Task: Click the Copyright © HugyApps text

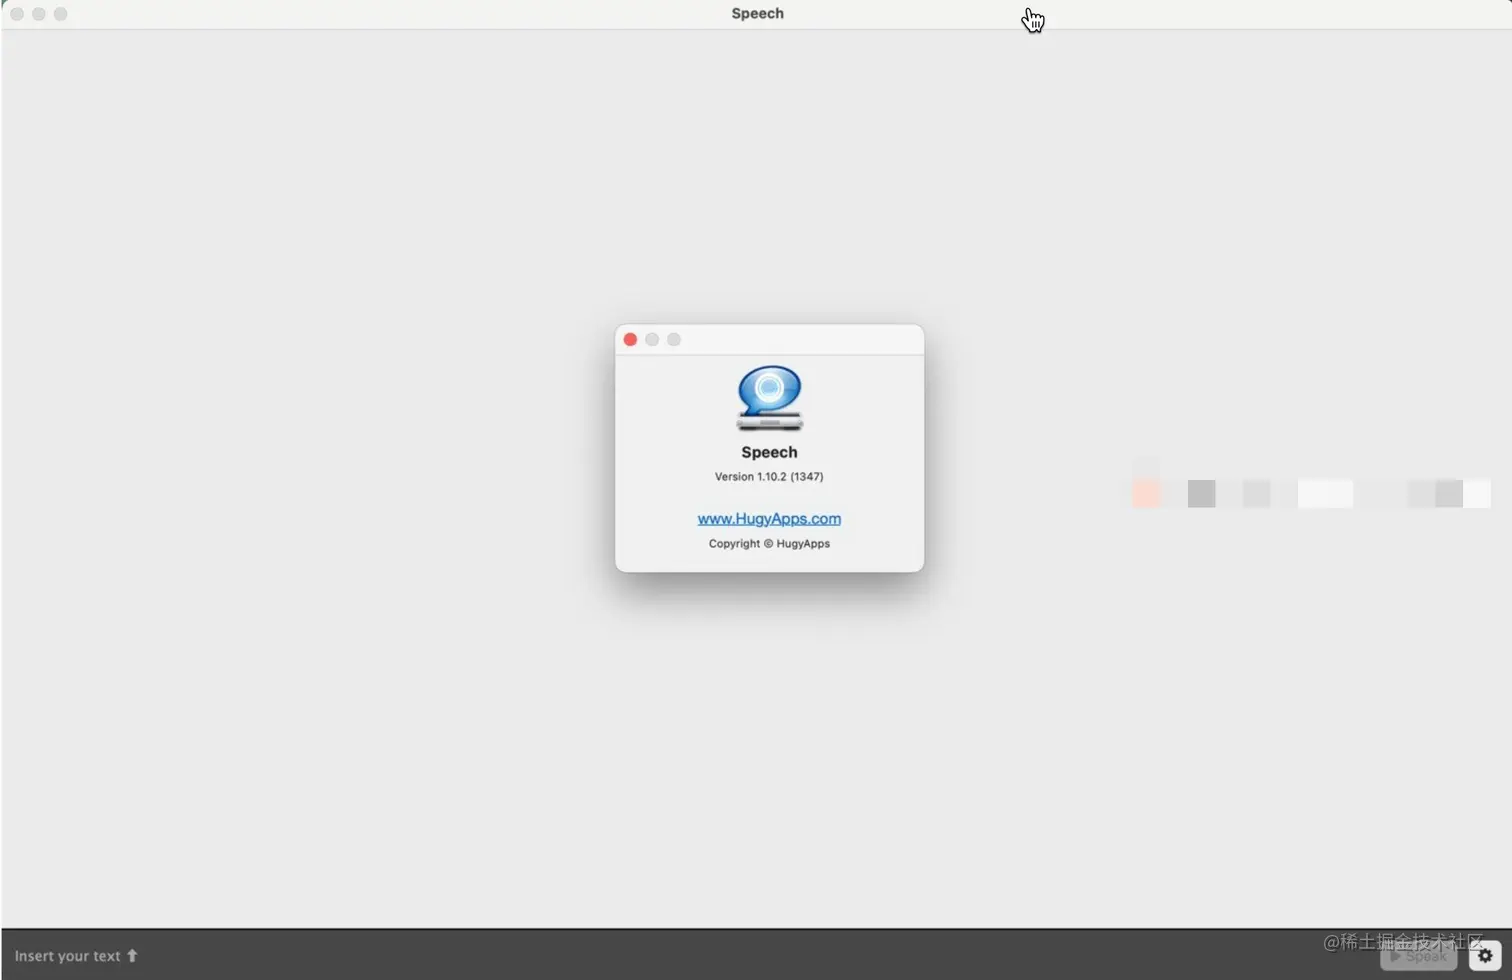Action: click(x=769, y=544)
